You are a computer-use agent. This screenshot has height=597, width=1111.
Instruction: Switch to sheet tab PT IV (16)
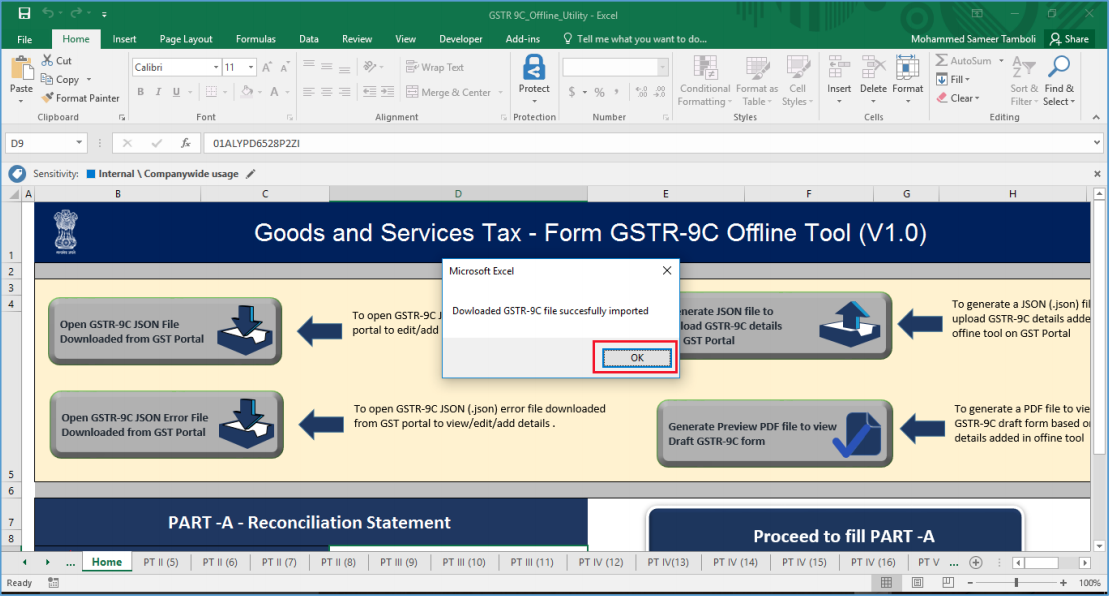(x=873, y=562)
